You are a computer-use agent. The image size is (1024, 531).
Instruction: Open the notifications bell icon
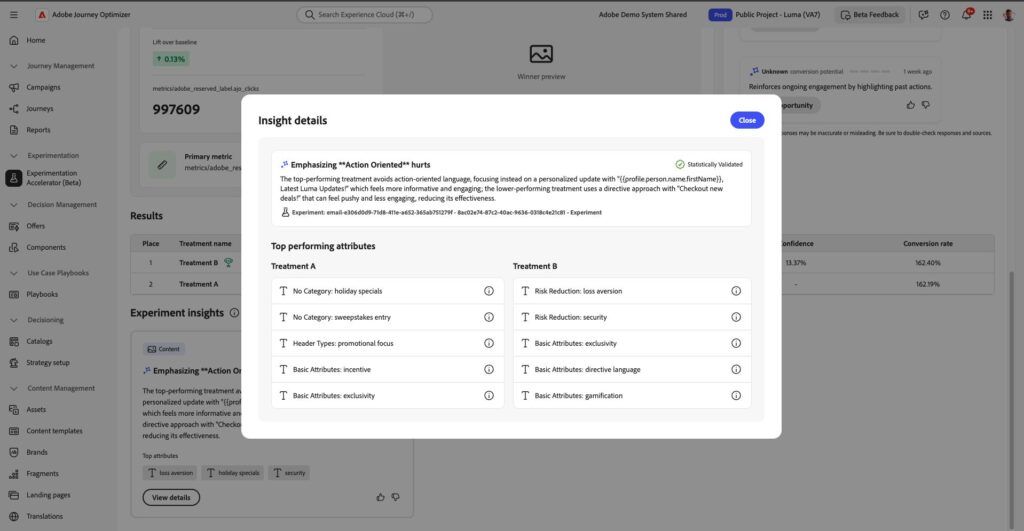click(966, 14)
